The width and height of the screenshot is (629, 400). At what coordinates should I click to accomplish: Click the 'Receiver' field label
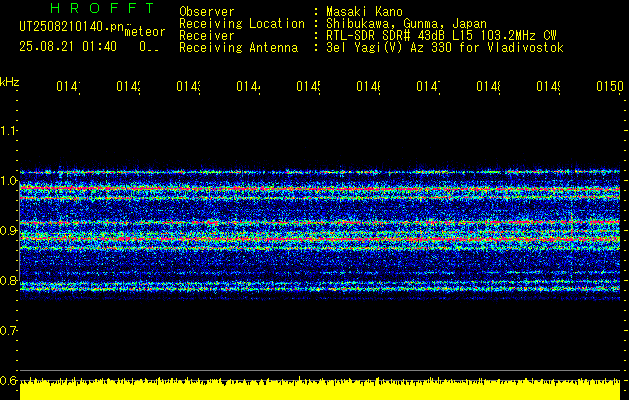(x=207, y=36)
